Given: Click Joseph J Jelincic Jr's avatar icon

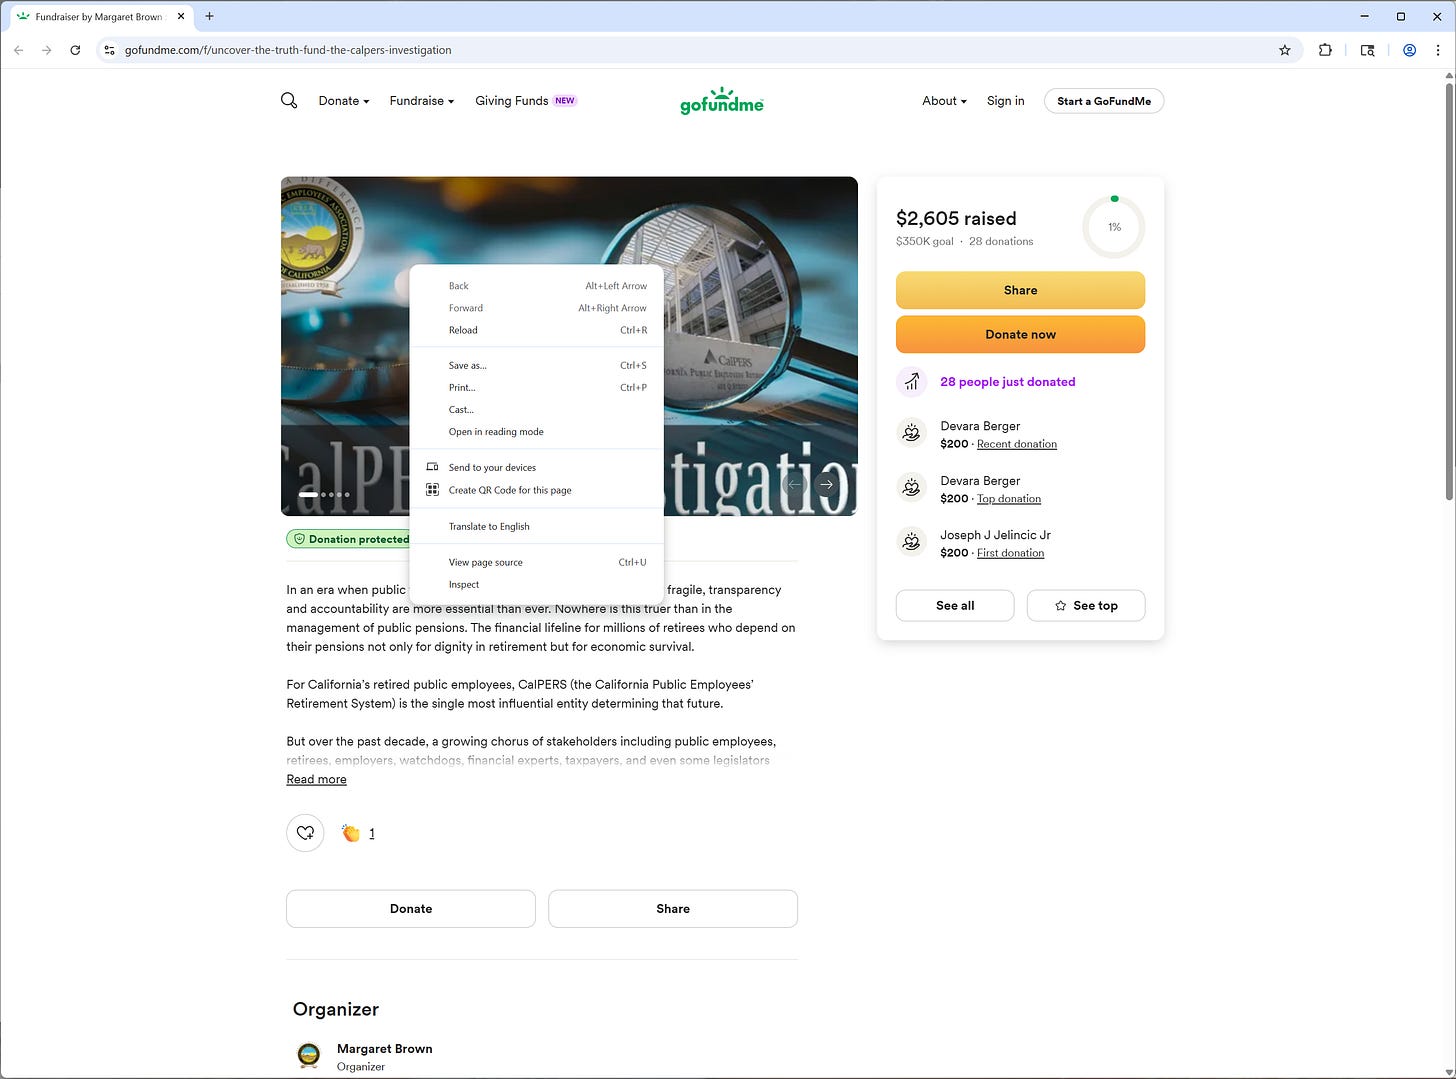Looking at the screenshot, I should pyautogui.click(x=911, y=543).
